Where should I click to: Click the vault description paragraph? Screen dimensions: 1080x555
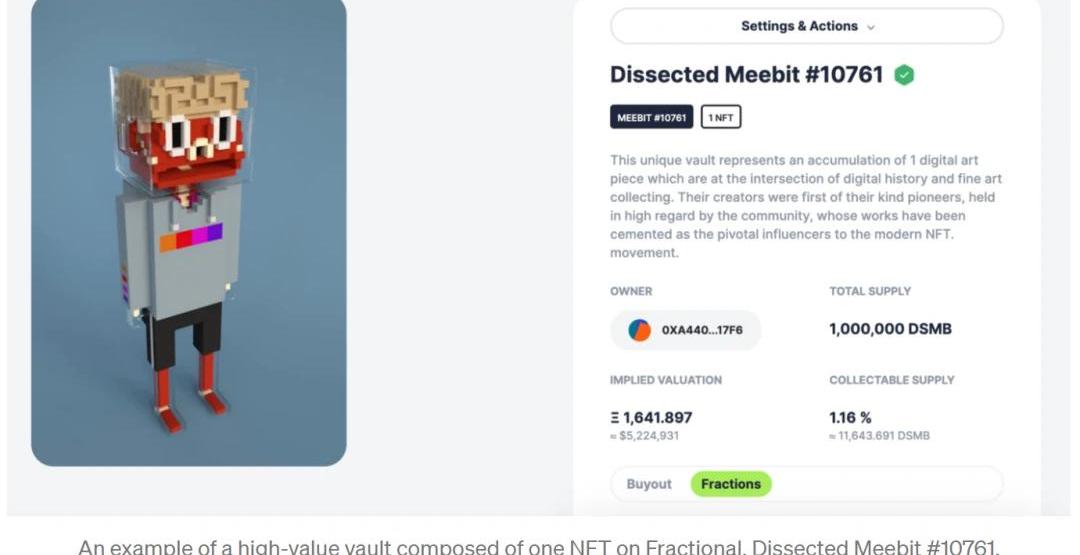[806, 206]
